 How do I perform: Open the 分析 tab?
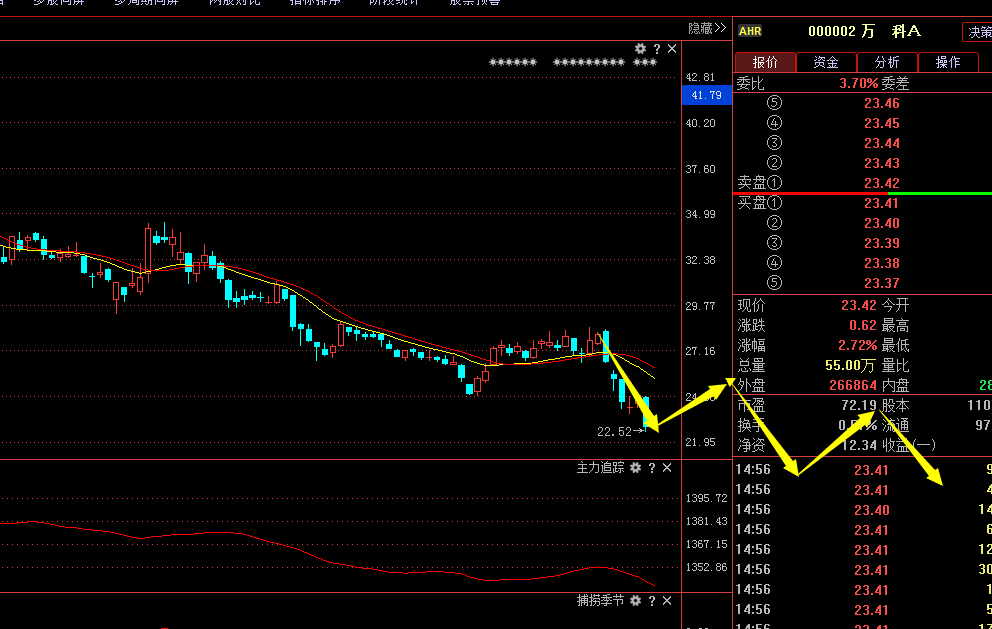point(887,62)
